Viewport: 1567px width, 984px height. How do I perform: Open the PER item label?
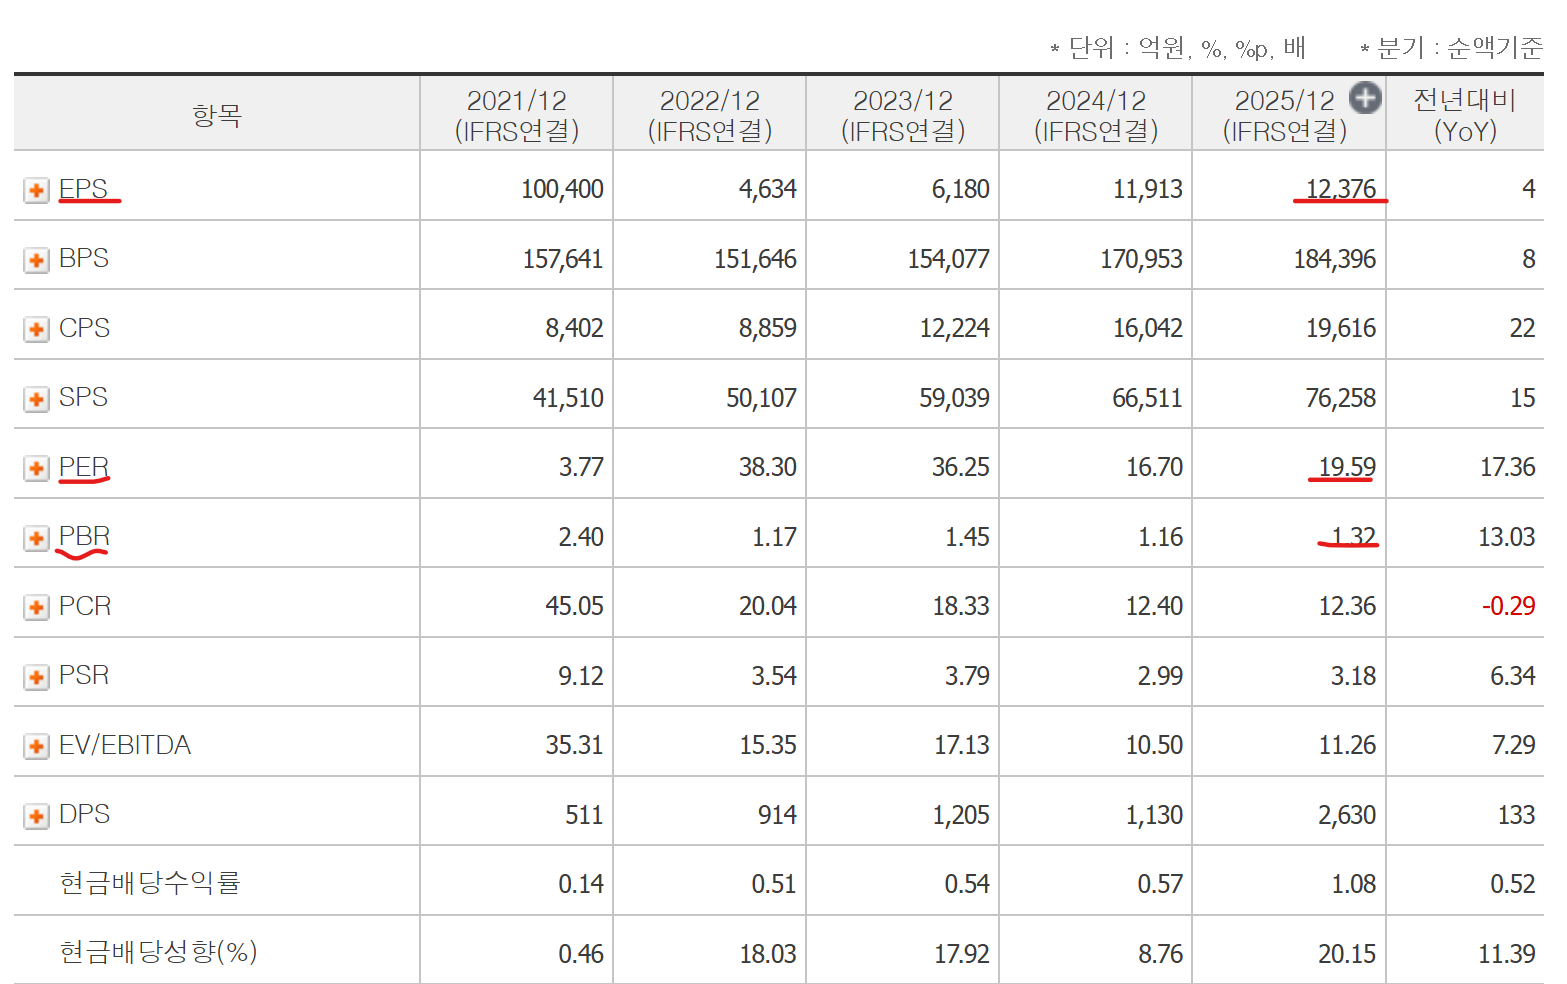84,467
